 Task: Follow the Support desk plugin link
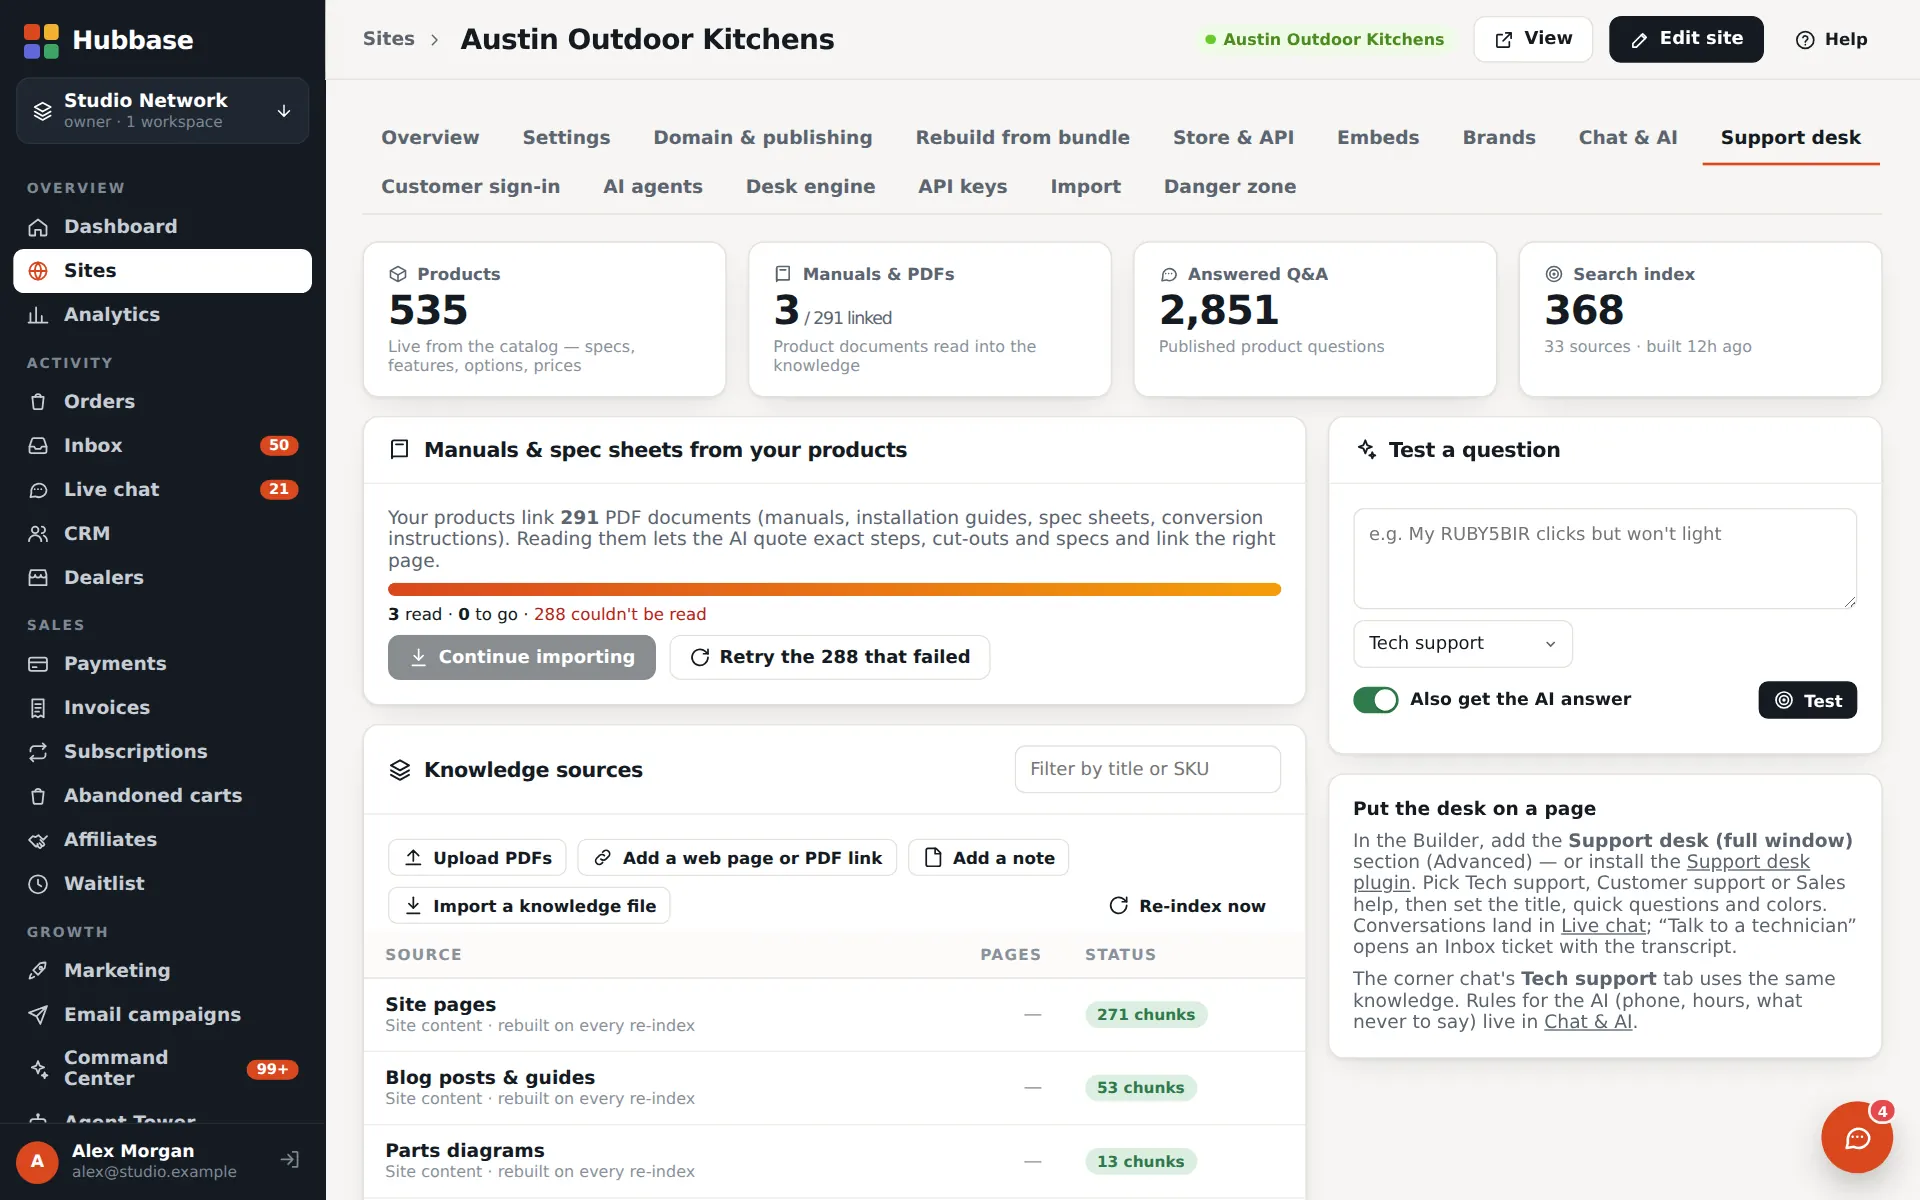click(x=1581, y=872)
